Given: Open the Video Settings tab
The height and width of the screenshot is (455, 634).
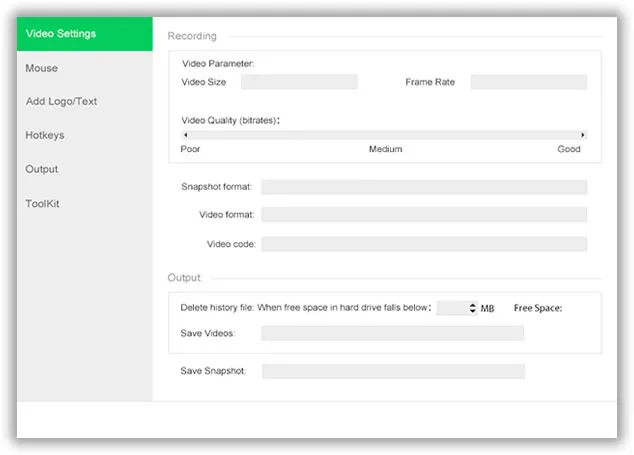Looking at the screenshot, I should pyautogui.click(x=85, y=34).
